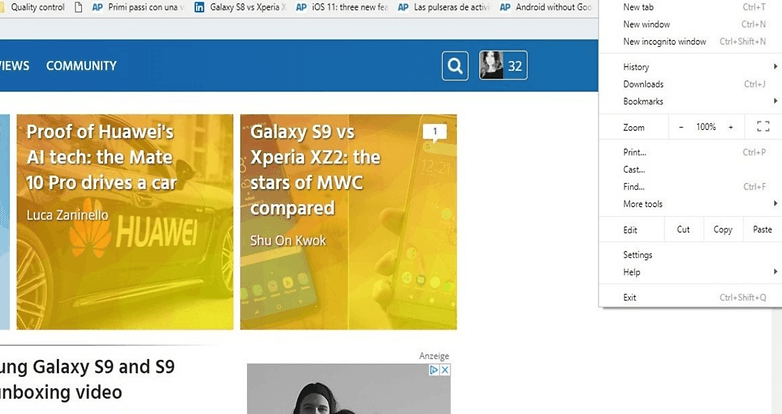Screen dimensions: 782x414
Task: Open 'Las pulseras de activi' bookmark
Action: [444, 7]
